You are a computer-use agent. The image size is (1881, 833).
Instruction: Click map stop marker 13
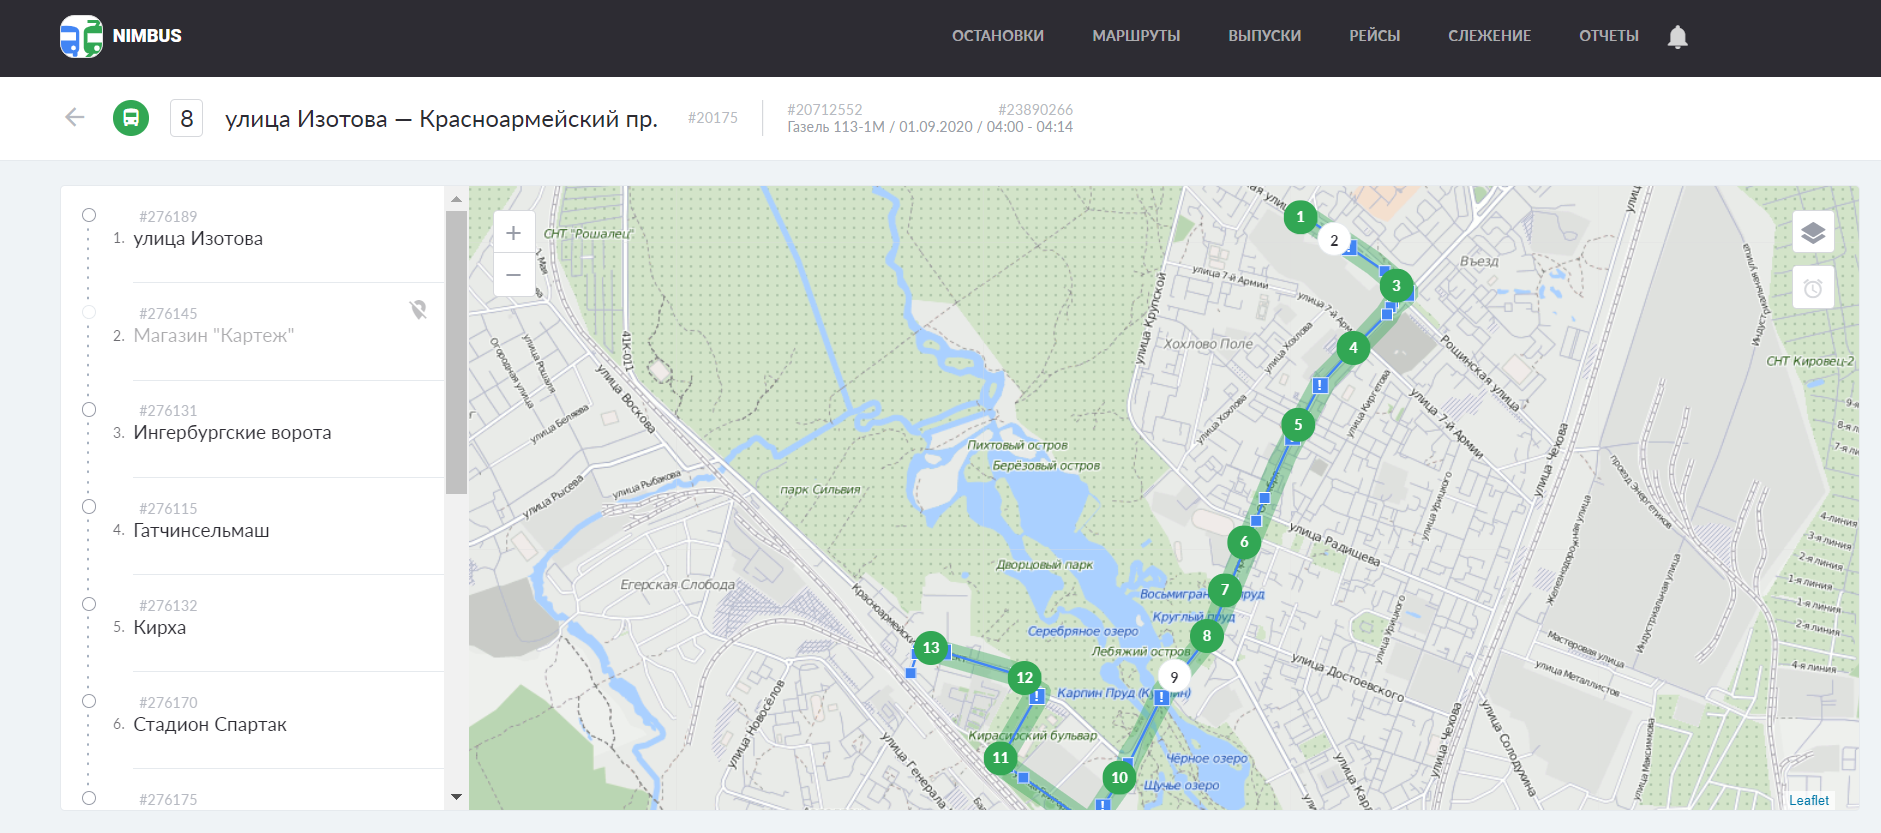point(931,648)
